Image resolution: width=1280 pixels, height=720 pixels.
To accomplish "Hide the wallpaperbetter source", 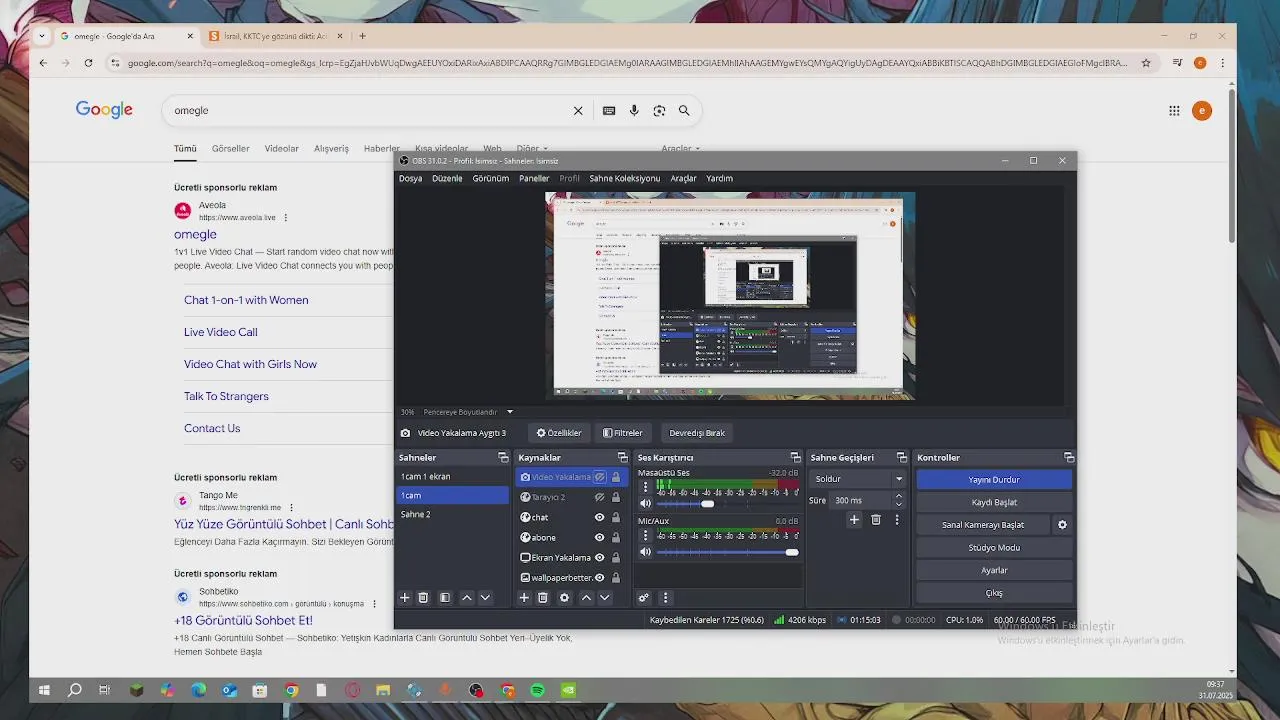I will (599, 577).
